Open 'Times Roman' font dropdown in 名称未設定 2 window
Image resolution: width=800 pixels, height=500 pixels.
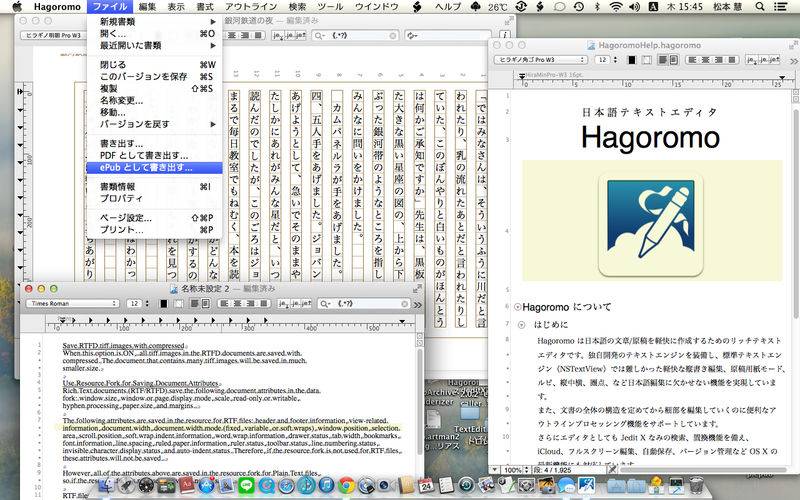point(72,304)
